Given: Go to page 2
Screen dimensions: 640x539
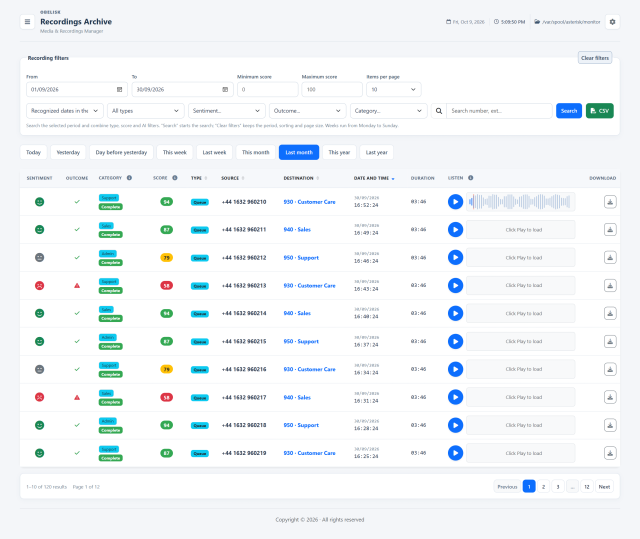Looking at the screenshot, I should [x=543, y=487].
